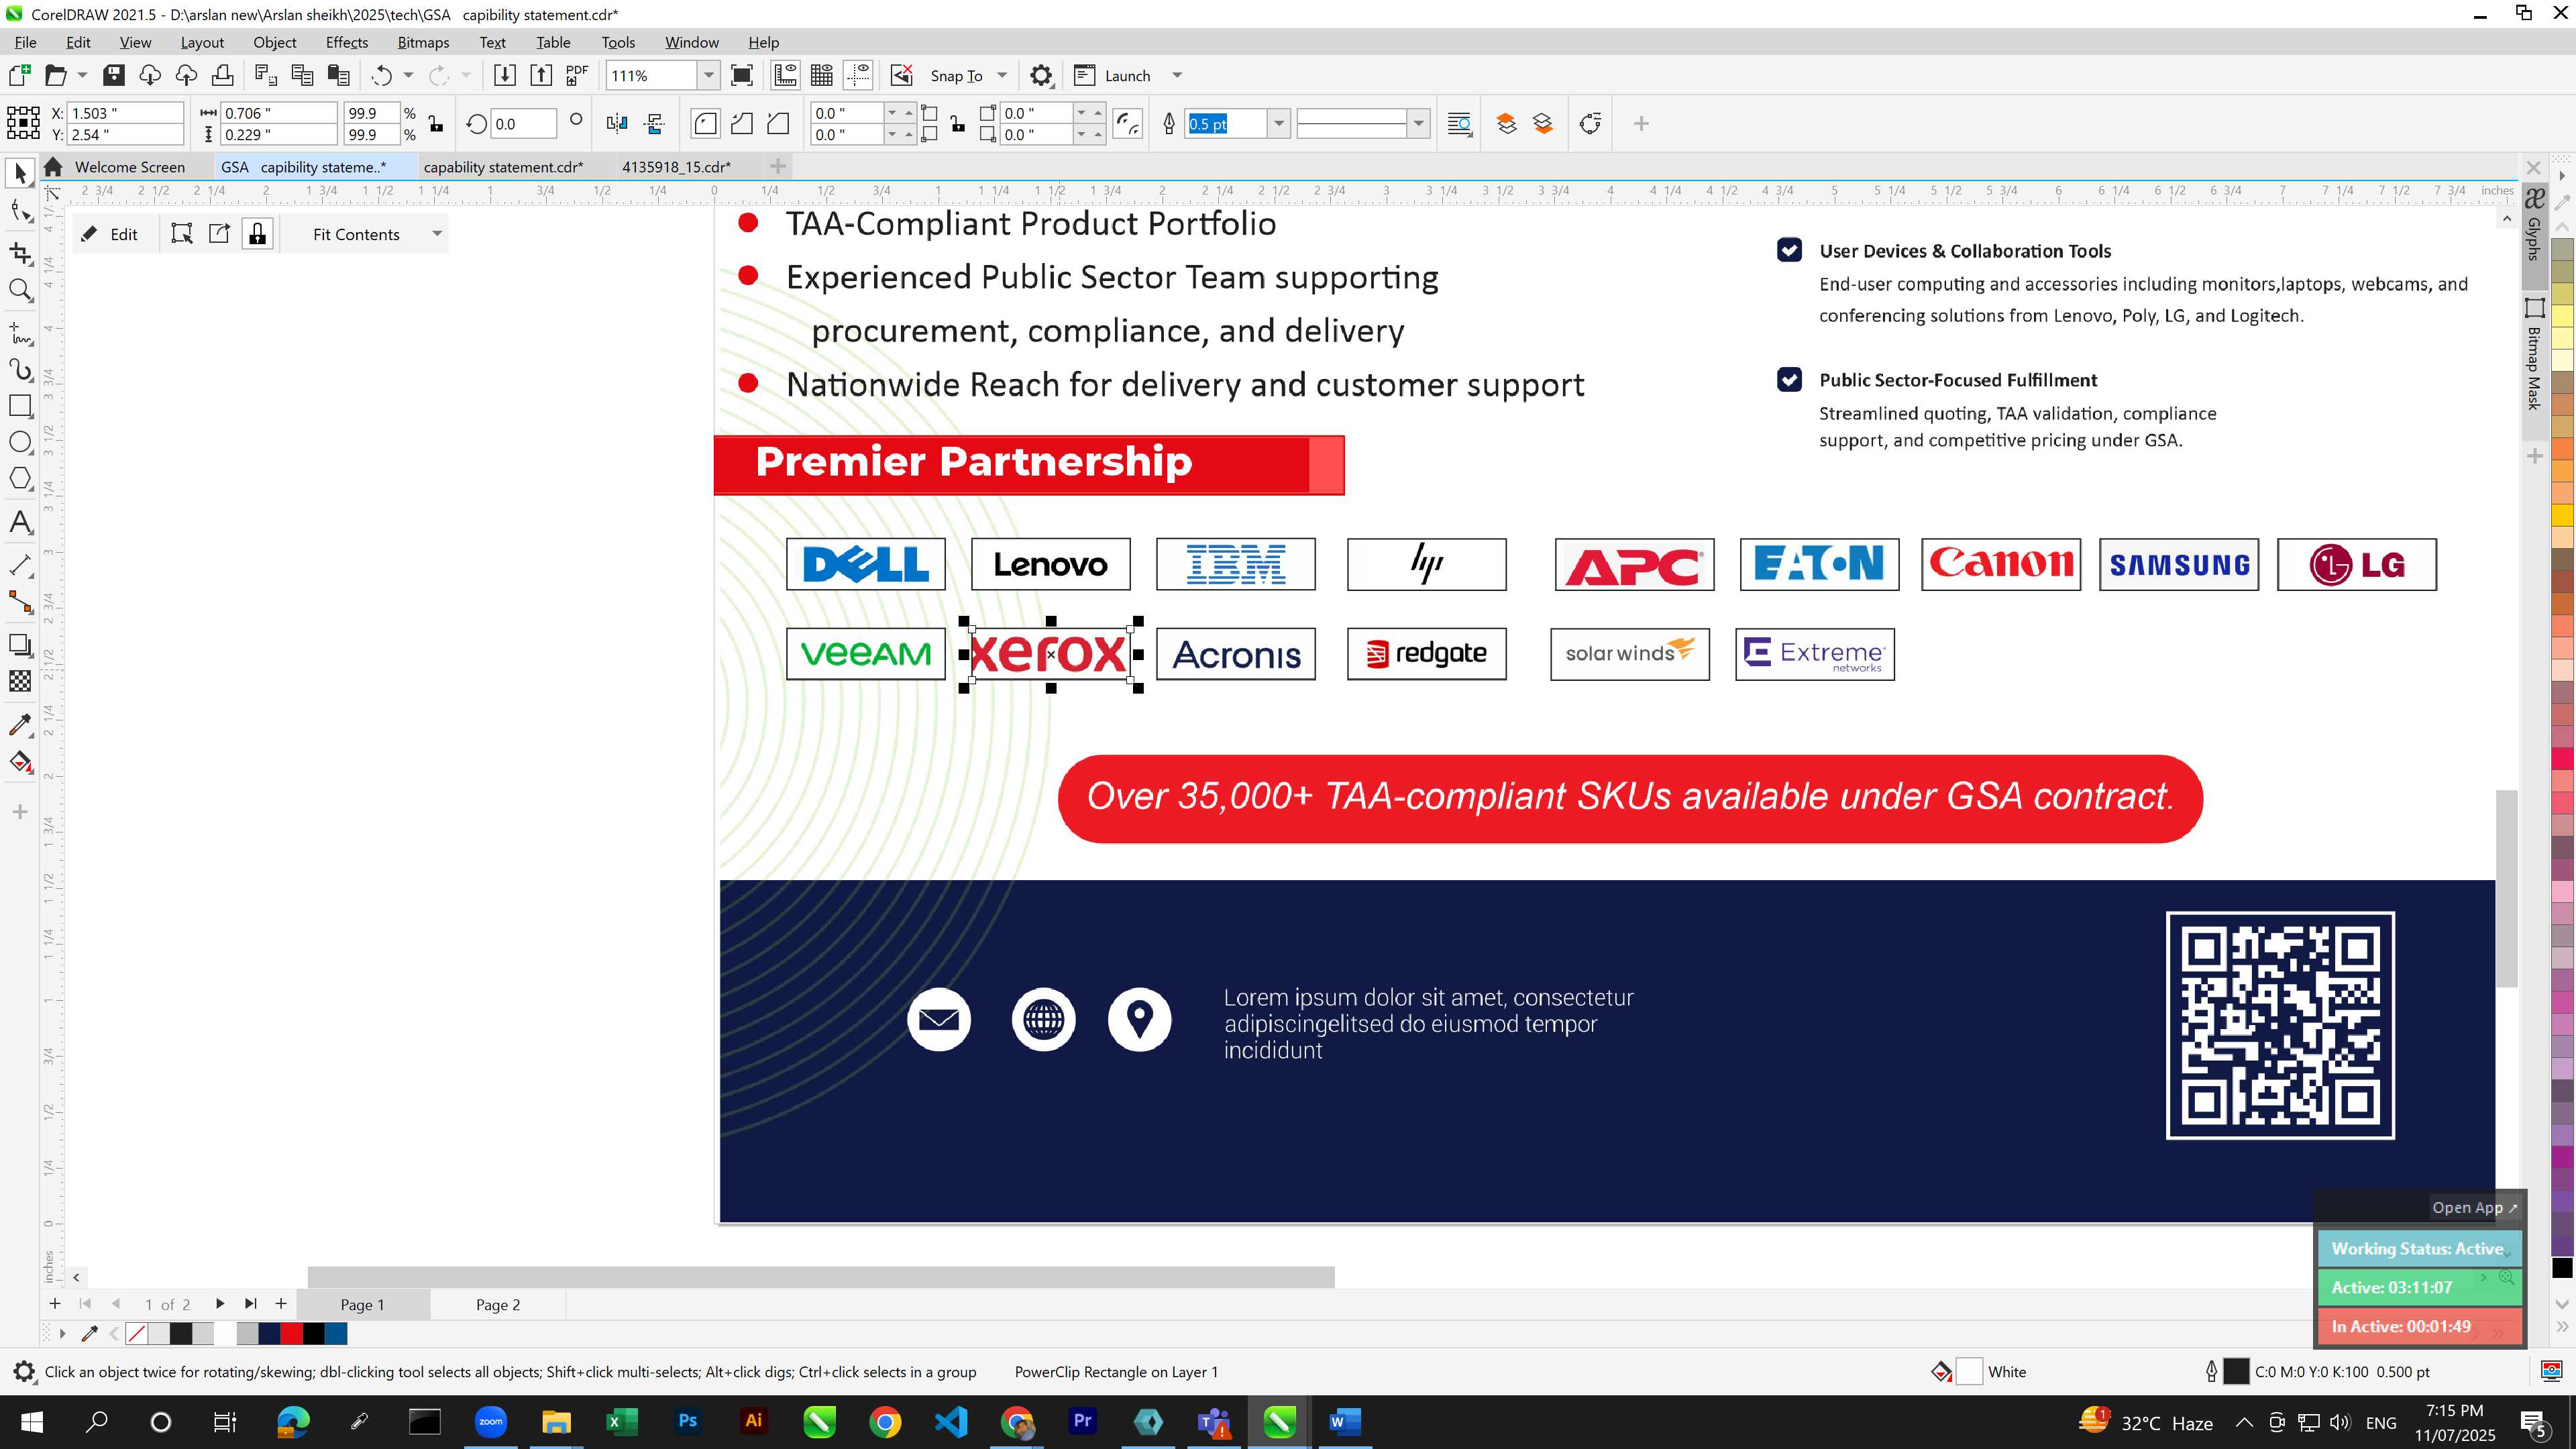Viewport: 2576px width, 1449px height.
Task: Click the To front of layer icon
Action: click(x=1506, y=124)
